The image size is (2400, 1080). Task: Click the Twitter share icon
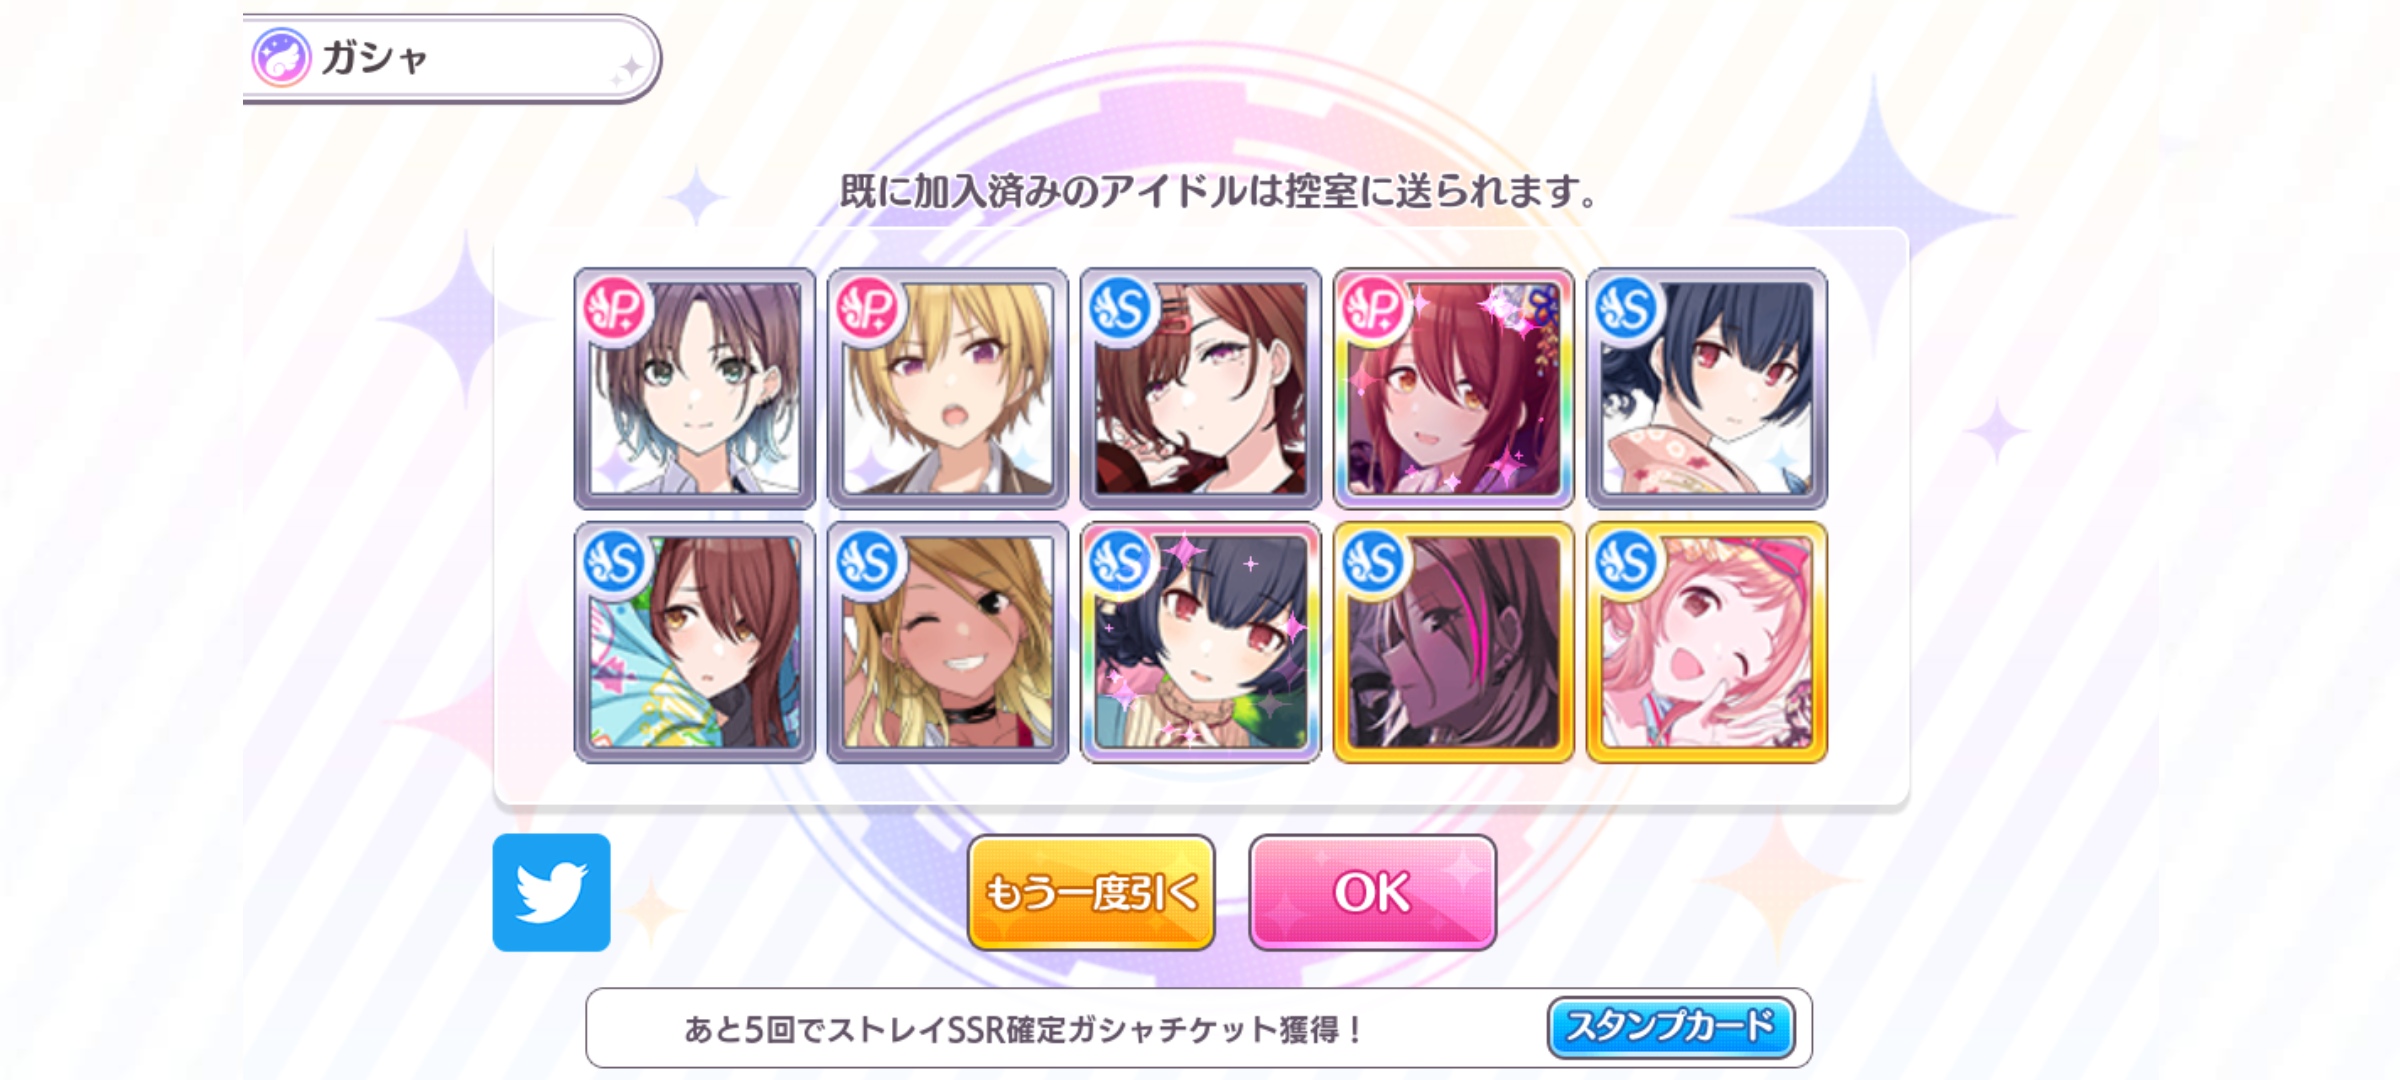pyautogui.click(x=551, y=892)
